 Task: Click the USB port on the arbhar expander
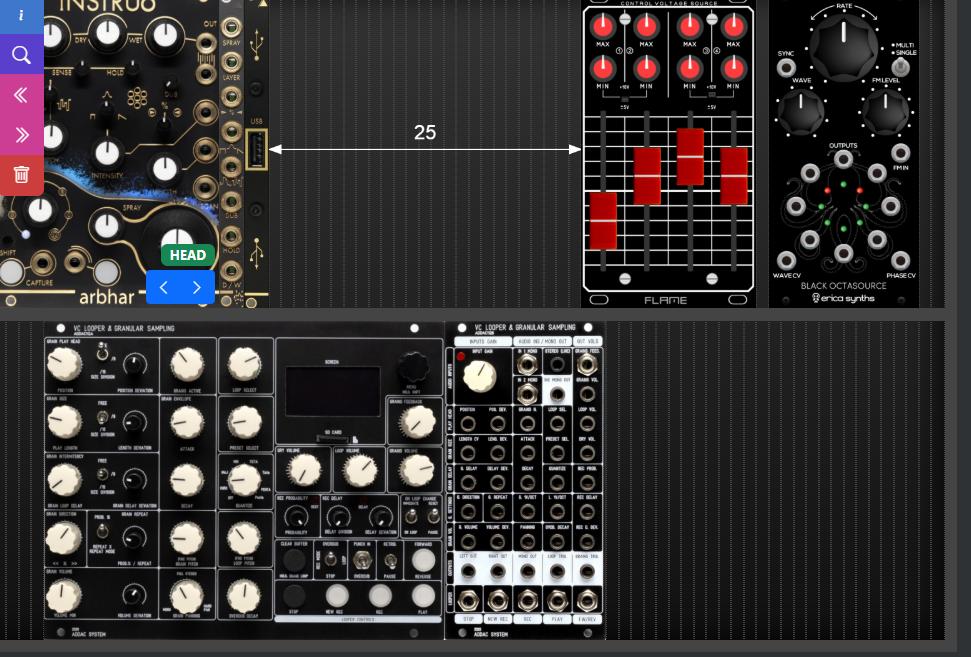coord(256,150)
